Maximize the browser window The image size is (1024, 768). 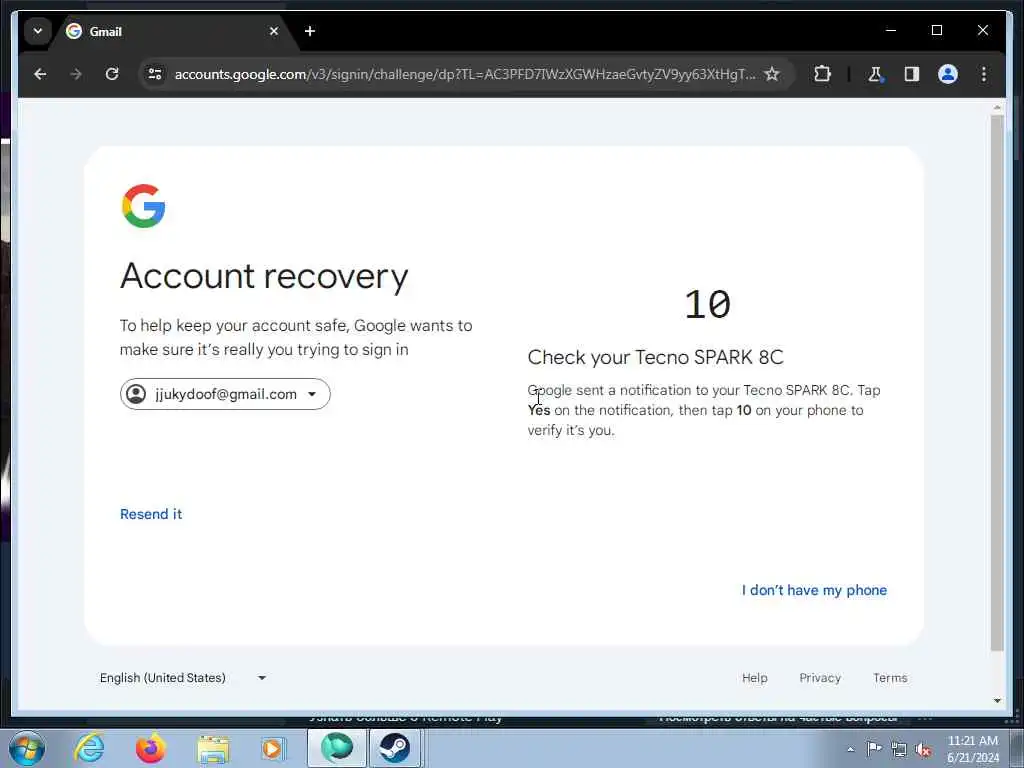click(x=936, y=30)
